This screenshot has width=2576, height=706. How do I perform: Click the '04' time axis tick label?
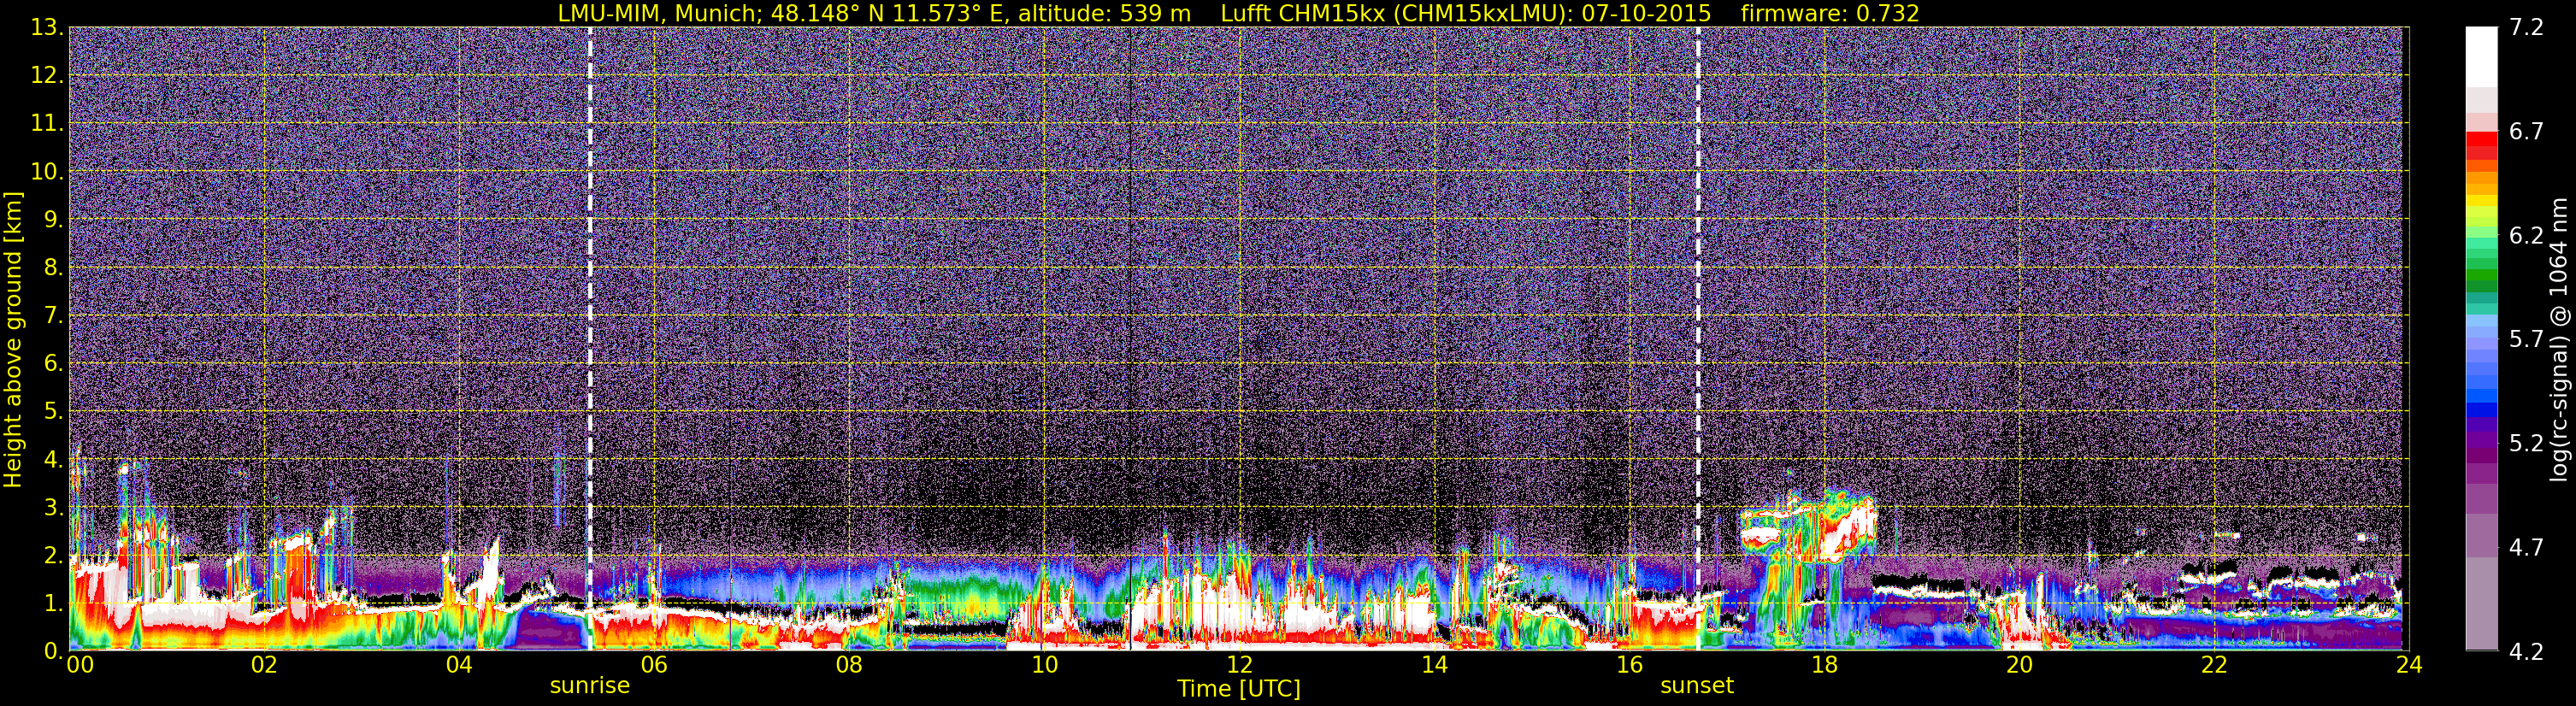pos(459,665)
